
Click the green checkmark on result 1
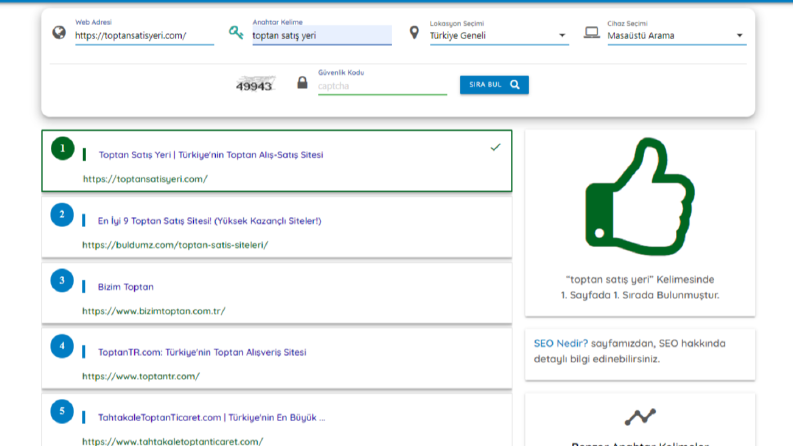click(x=495, y=147)
